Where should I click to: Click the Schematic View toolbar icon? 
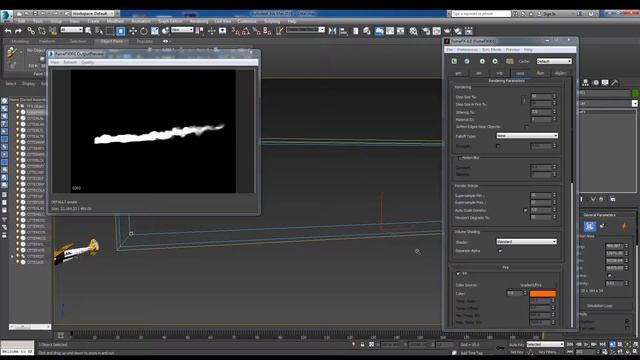click(x=401, y=31)
